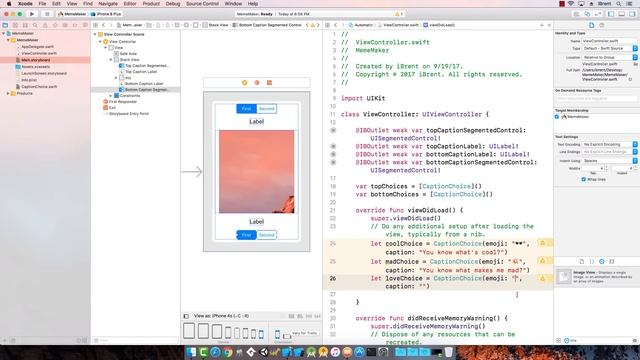Open the Product menu
Viewport: 640px width, 360px height.
pyautogui.click(x=151, y=4)
